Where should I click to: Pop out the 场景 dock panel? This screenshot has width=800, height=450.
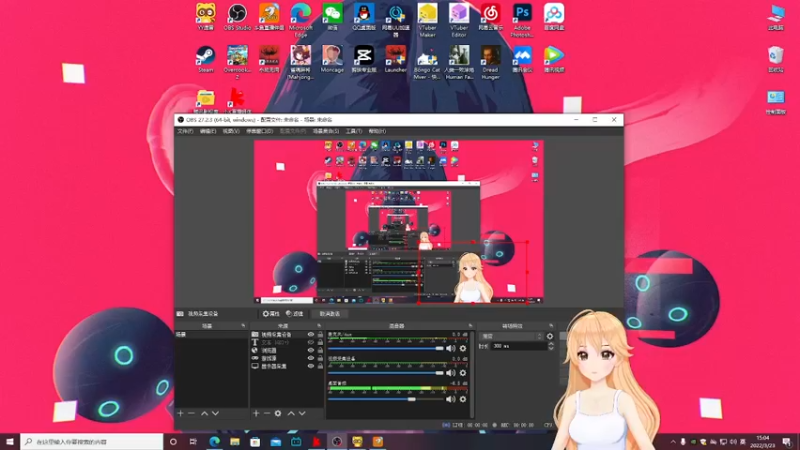(243, 326)
